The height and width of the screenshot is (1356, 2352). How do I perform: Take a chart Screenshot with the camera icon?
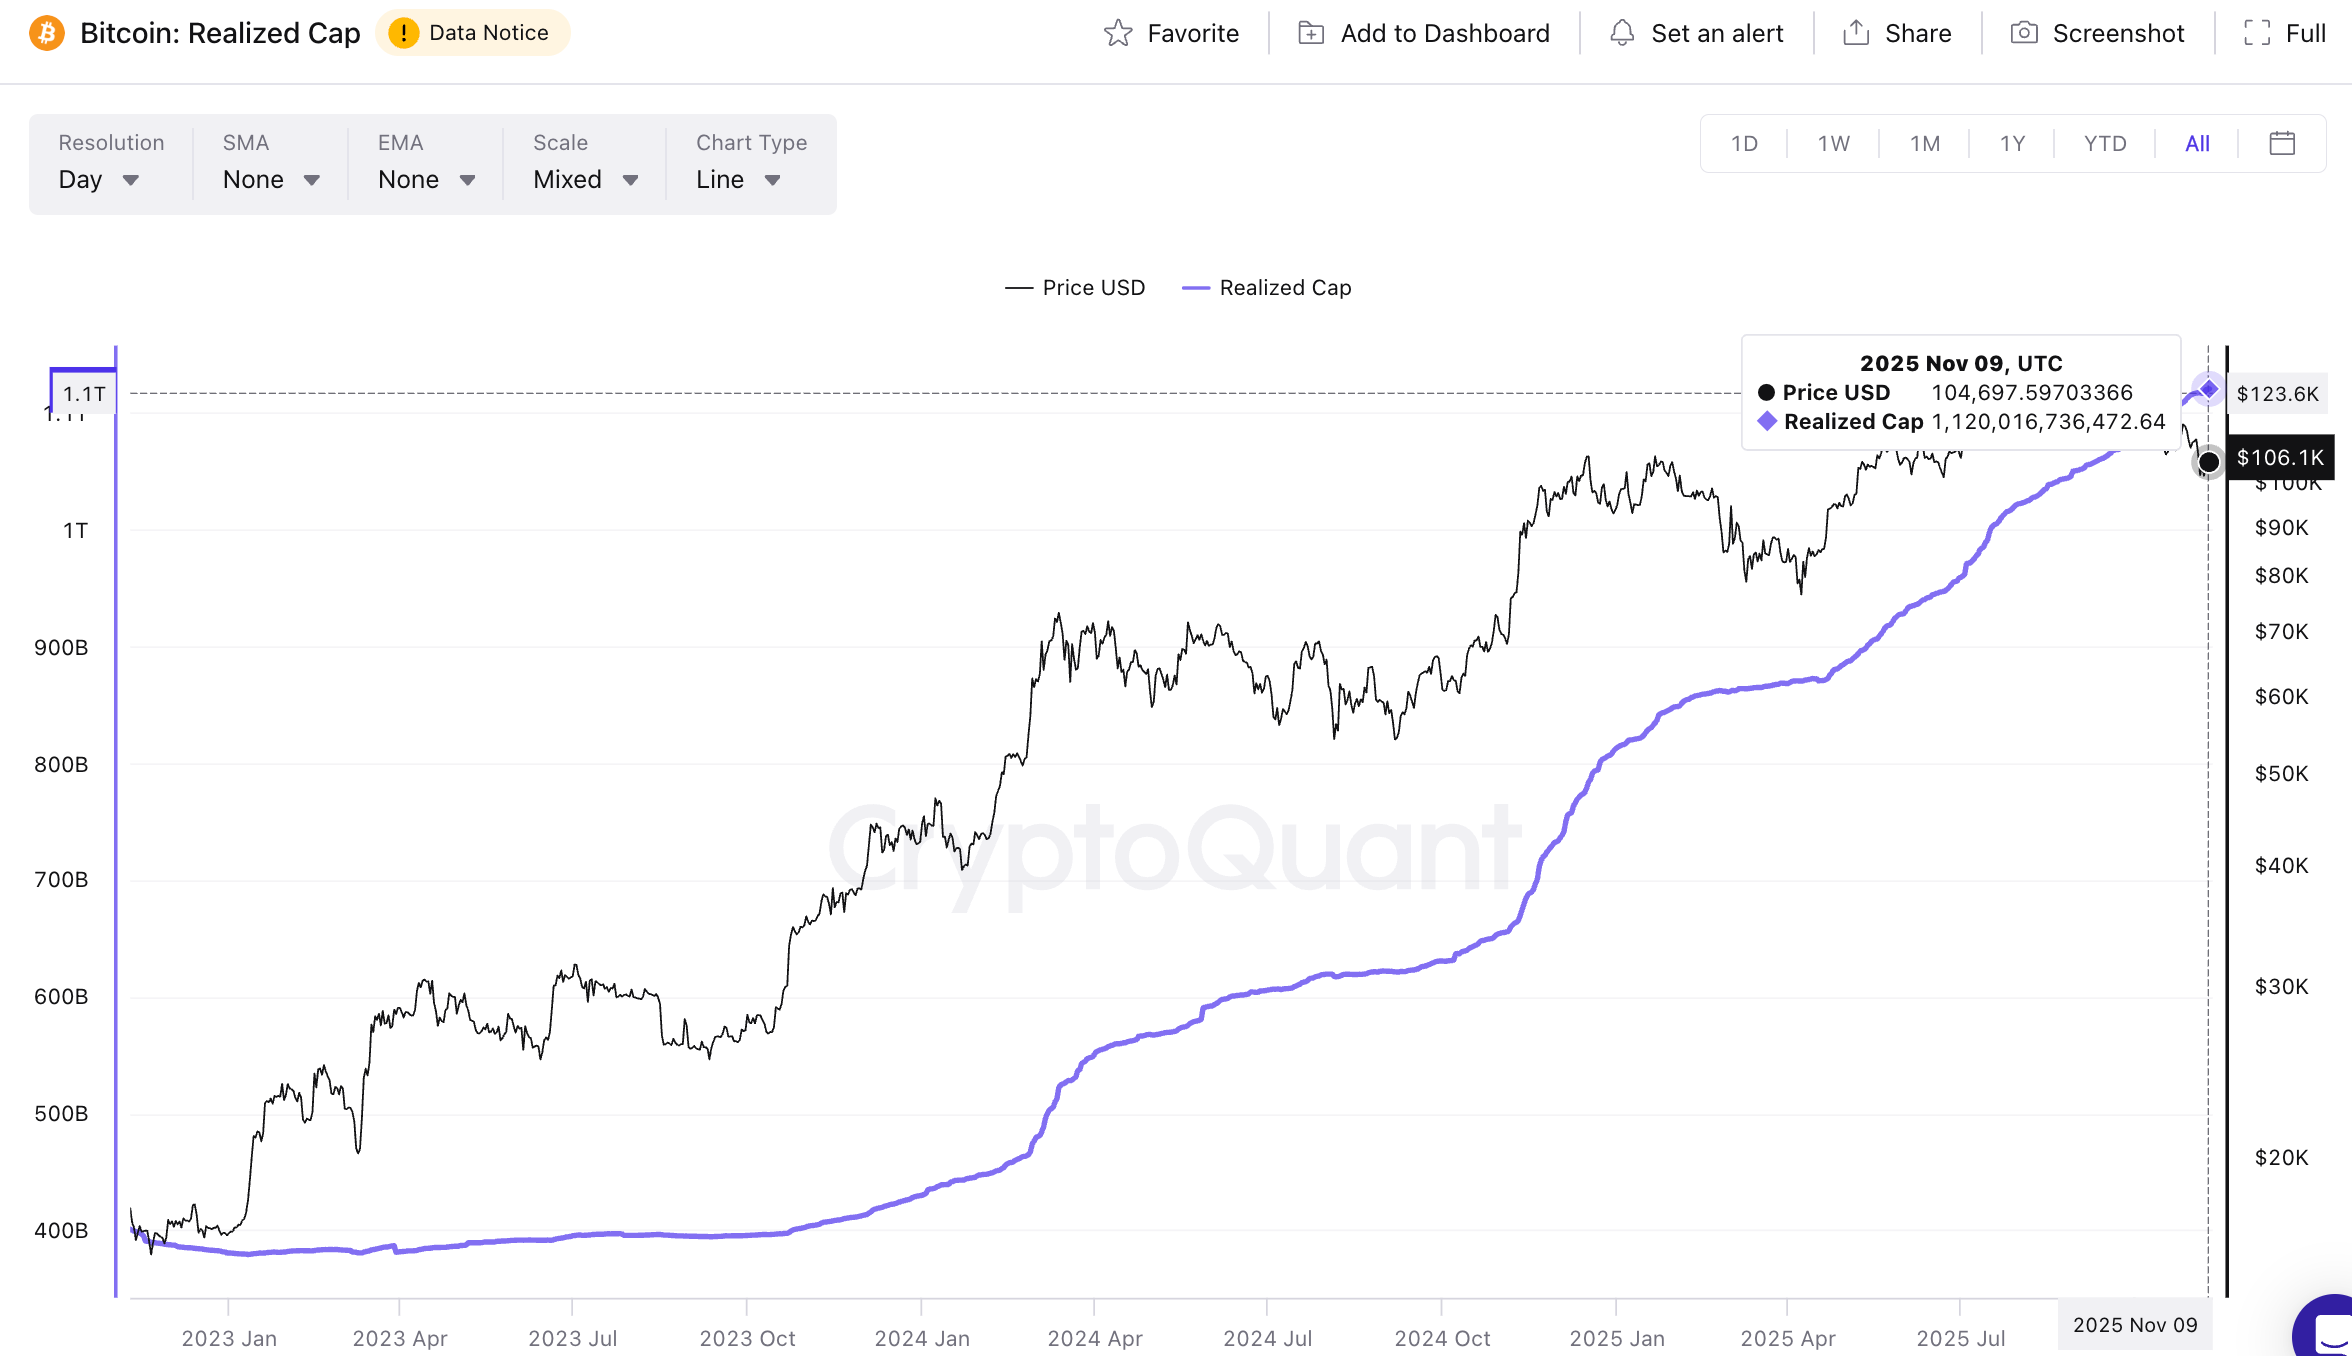tap(2025, 32)
